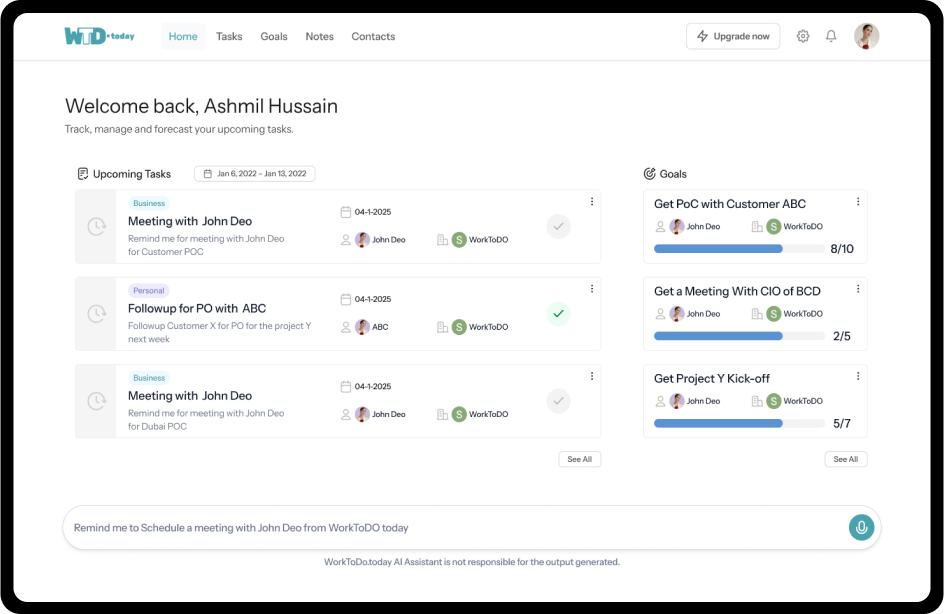Screen dimensions: 944x614
Task: Go to the Contacts tab
Action: click(373, 36)
